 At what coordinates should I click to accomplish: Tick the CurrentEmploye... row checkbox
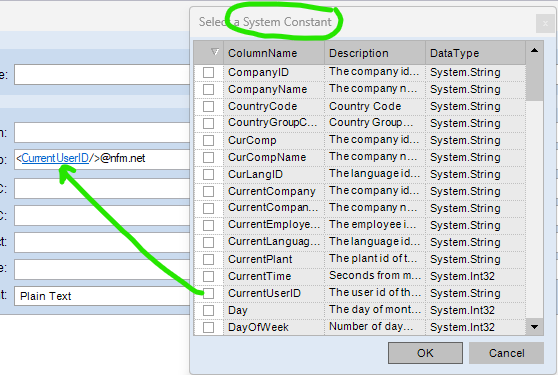click(209, 225)
